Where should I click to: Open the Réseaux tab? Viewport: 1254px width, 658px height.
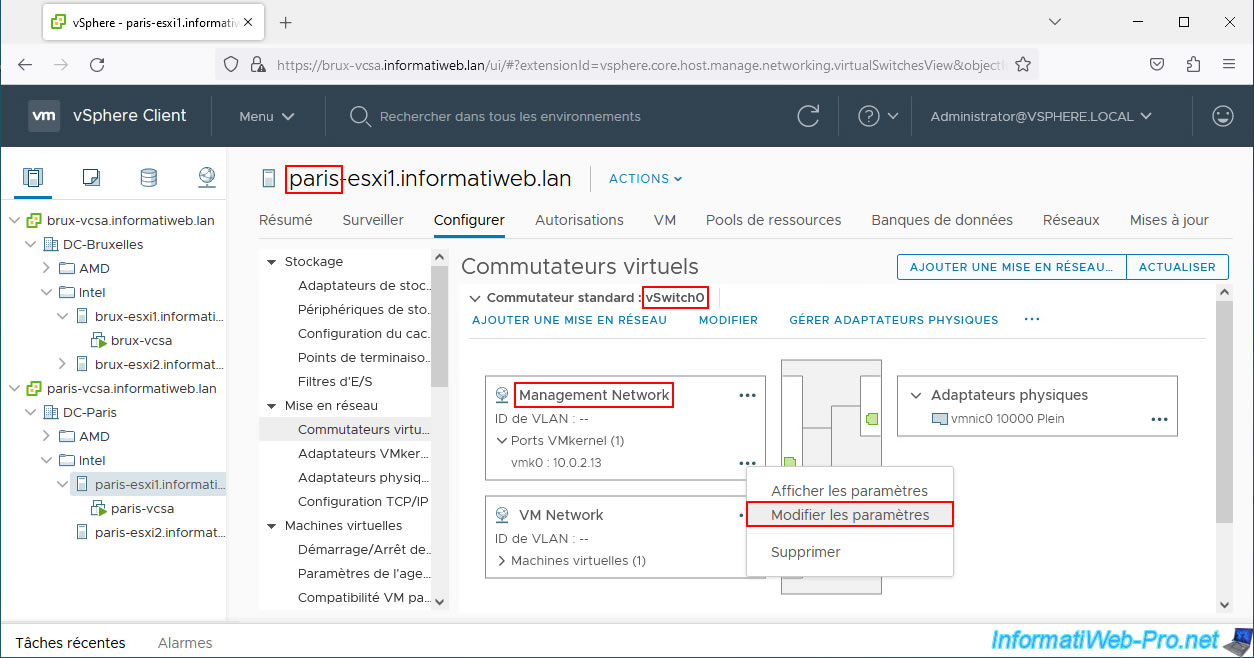pyautogui.click(x=1071, y=220)
